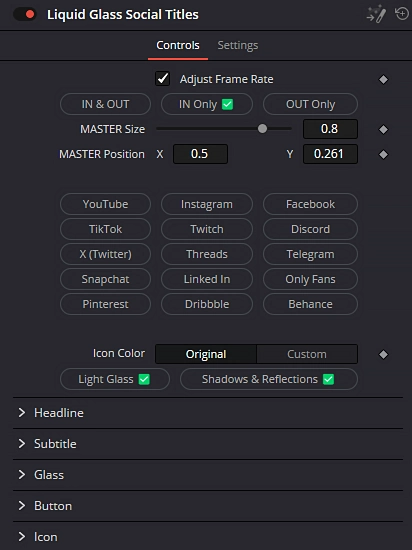
Task: Add keyframe for Adjust Frame Rate
Action: click(383, 80)
